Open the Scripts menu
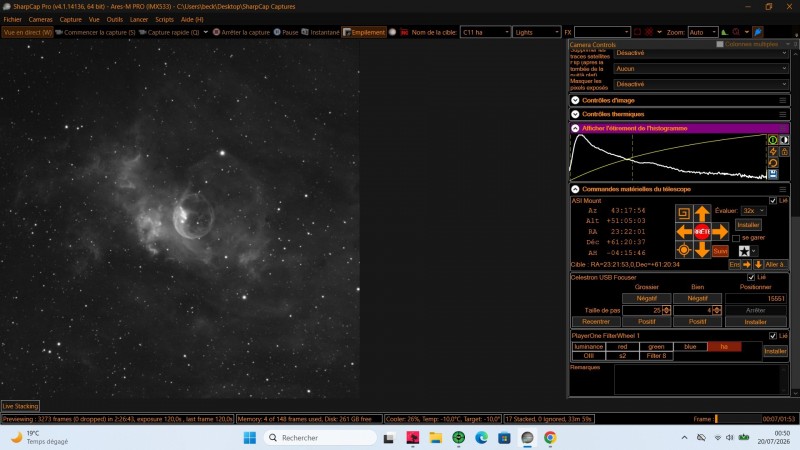 tap(164, 19)
